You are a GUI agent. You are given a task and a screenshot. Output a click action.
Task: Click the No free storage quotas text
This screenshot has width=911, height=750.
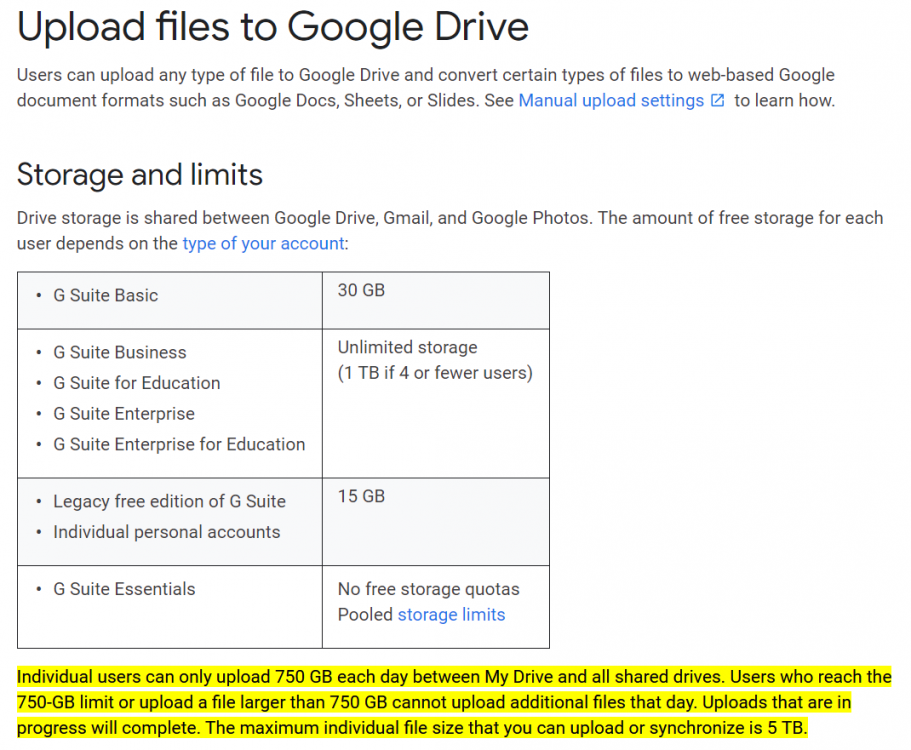[428, 589]
